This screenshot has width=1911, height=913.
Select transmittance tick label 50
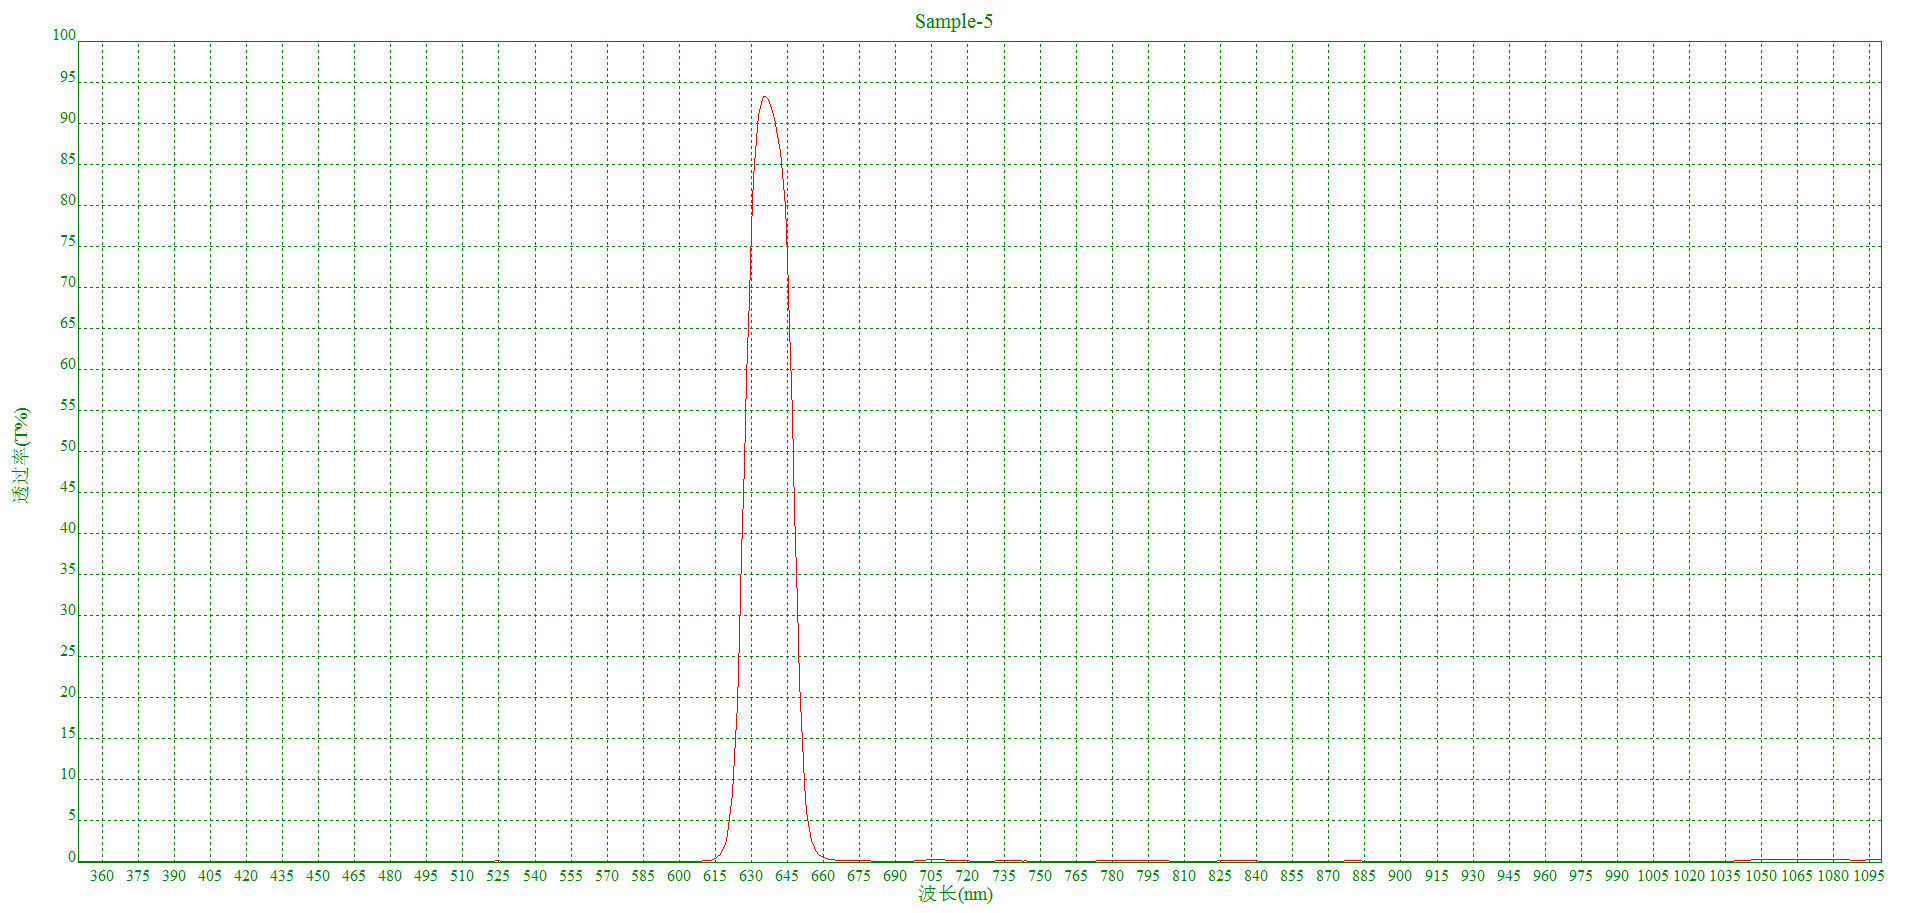pos(68,447)
